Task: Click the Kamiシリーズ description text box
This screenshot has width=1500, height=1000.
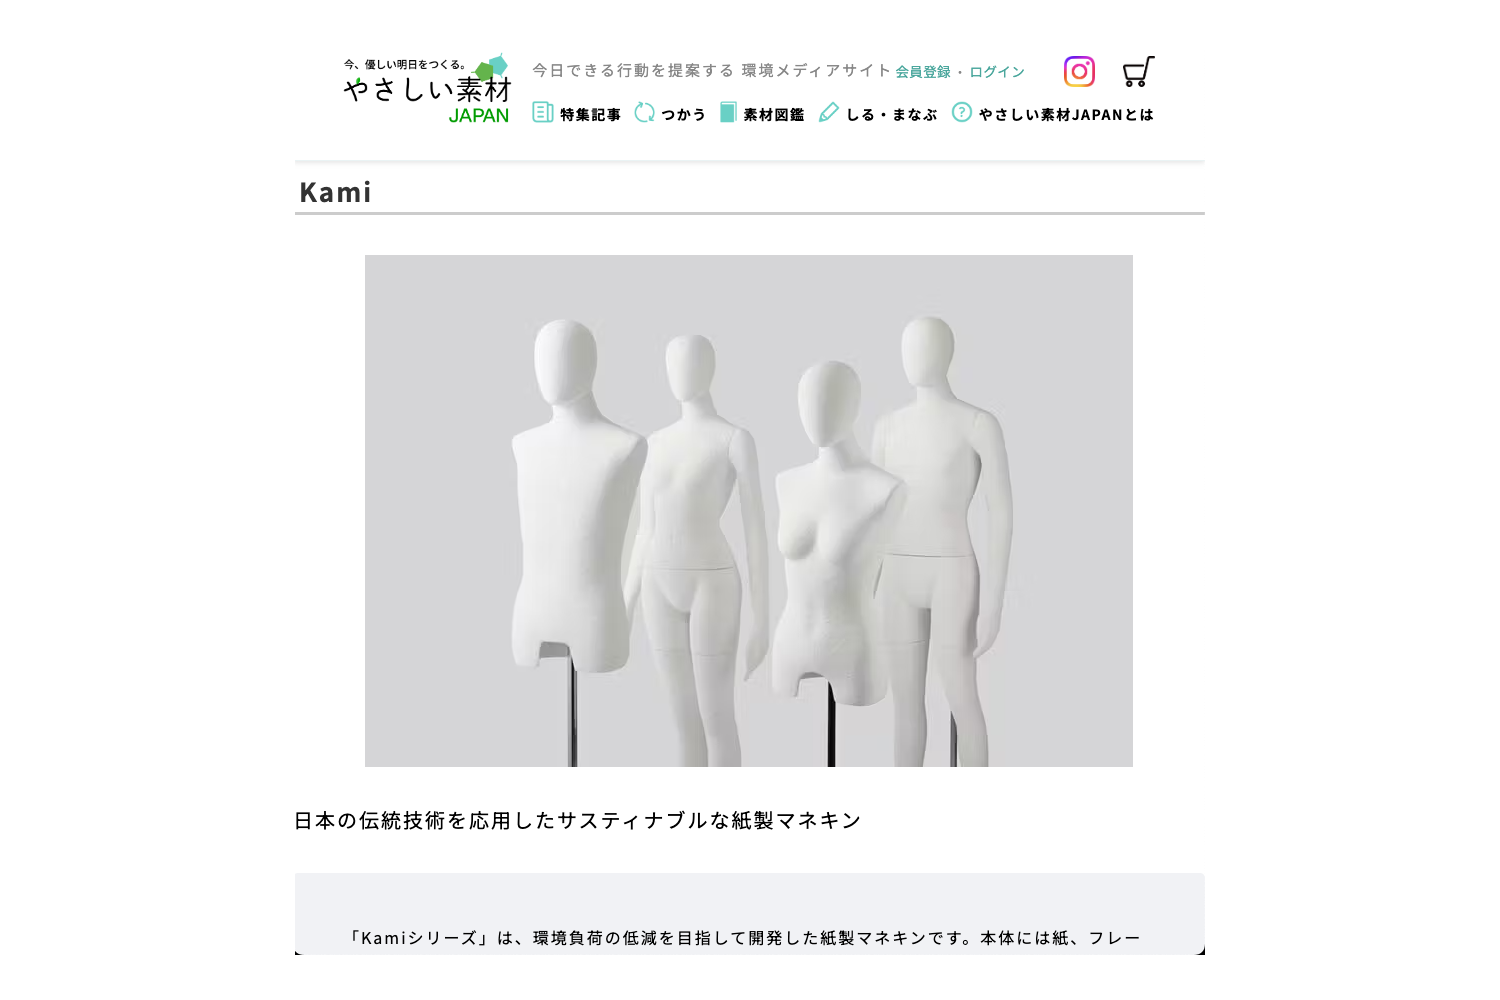Action: point(750,914)
